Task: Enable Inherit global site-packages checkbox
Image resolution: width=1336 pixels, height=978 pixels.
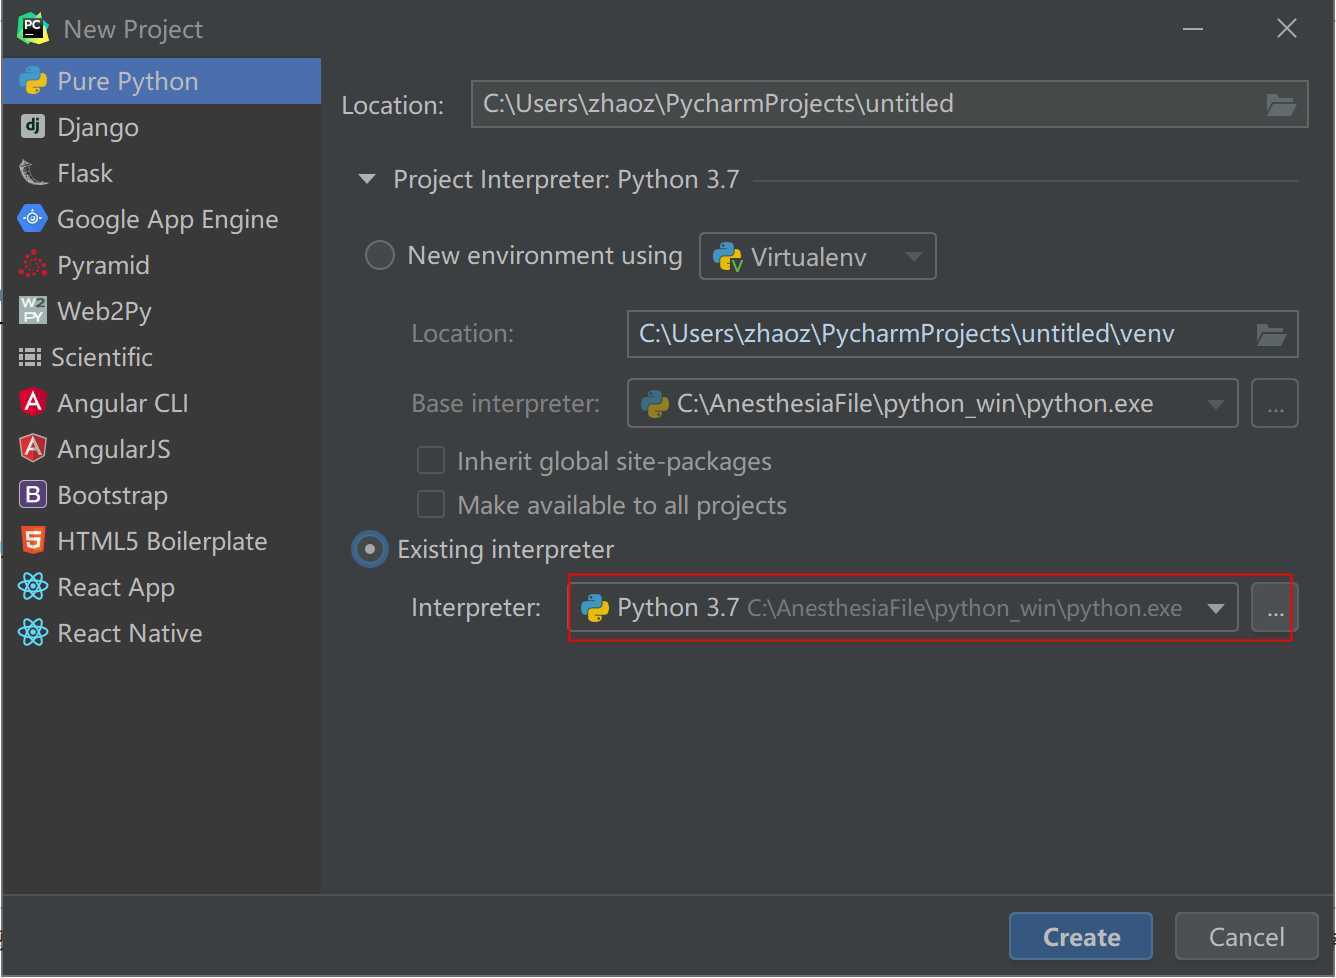Action: 431,460
